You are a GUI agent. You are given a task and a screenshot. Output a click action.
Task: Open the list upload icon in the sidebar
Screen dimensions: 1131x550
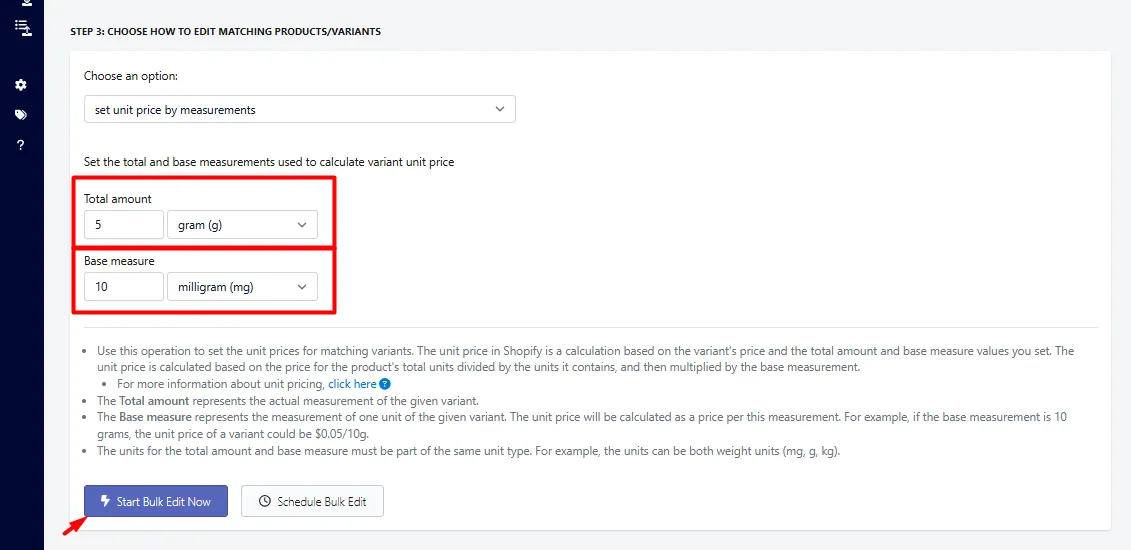coord(23,27)
